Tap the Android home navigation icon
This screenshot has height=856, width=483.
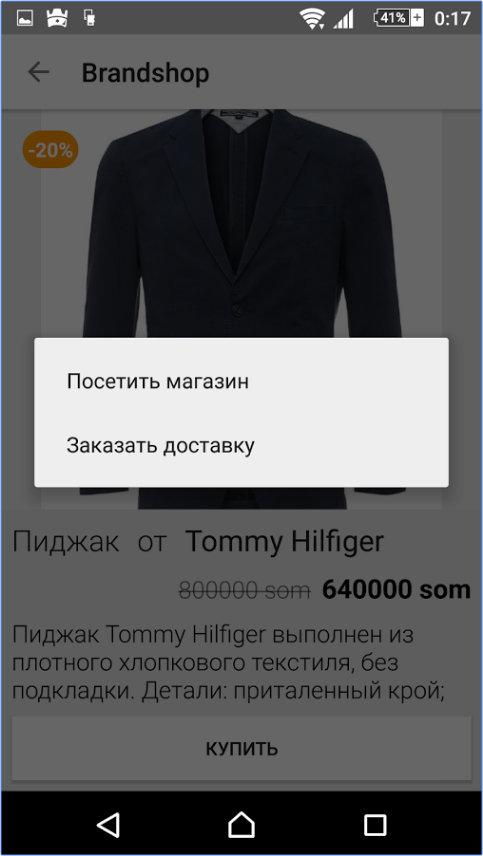[241, 824]
